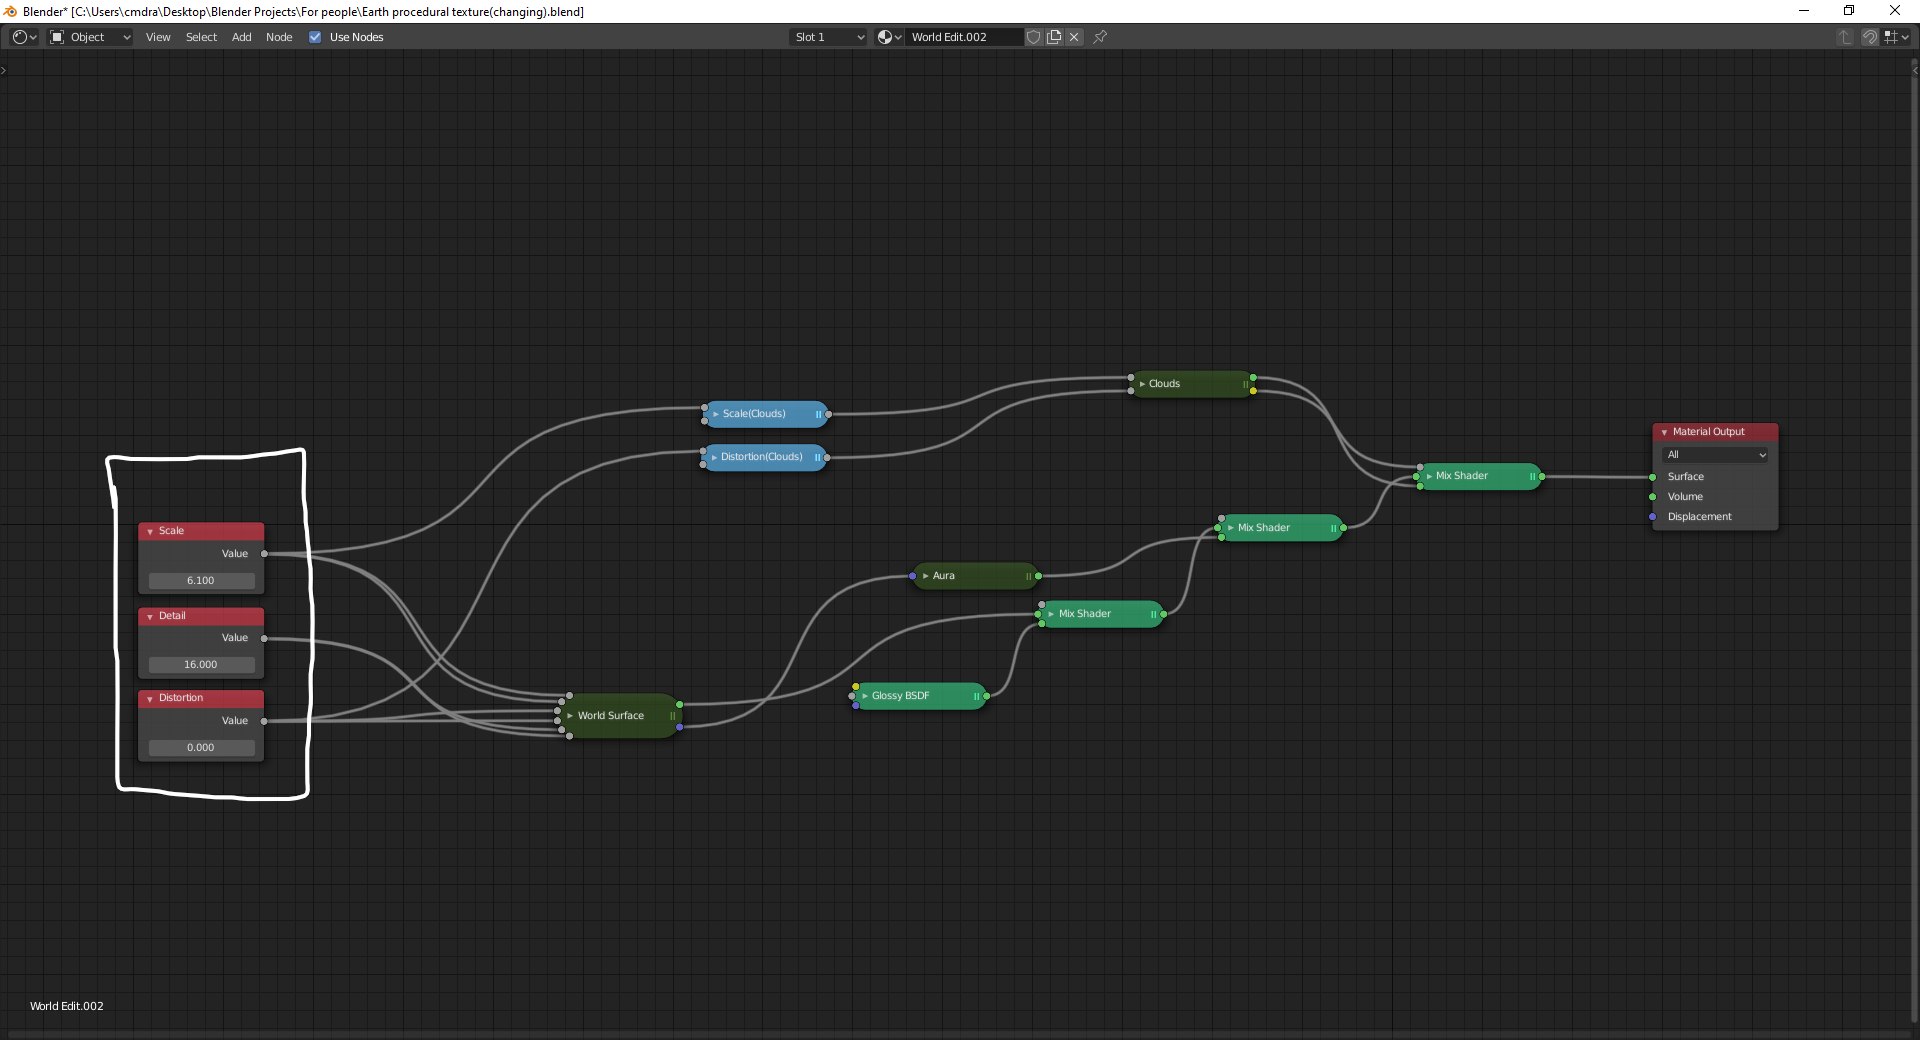Open the Add menu
The width and height of the screenshot is (1920, 1040).
tap(241, 37)
